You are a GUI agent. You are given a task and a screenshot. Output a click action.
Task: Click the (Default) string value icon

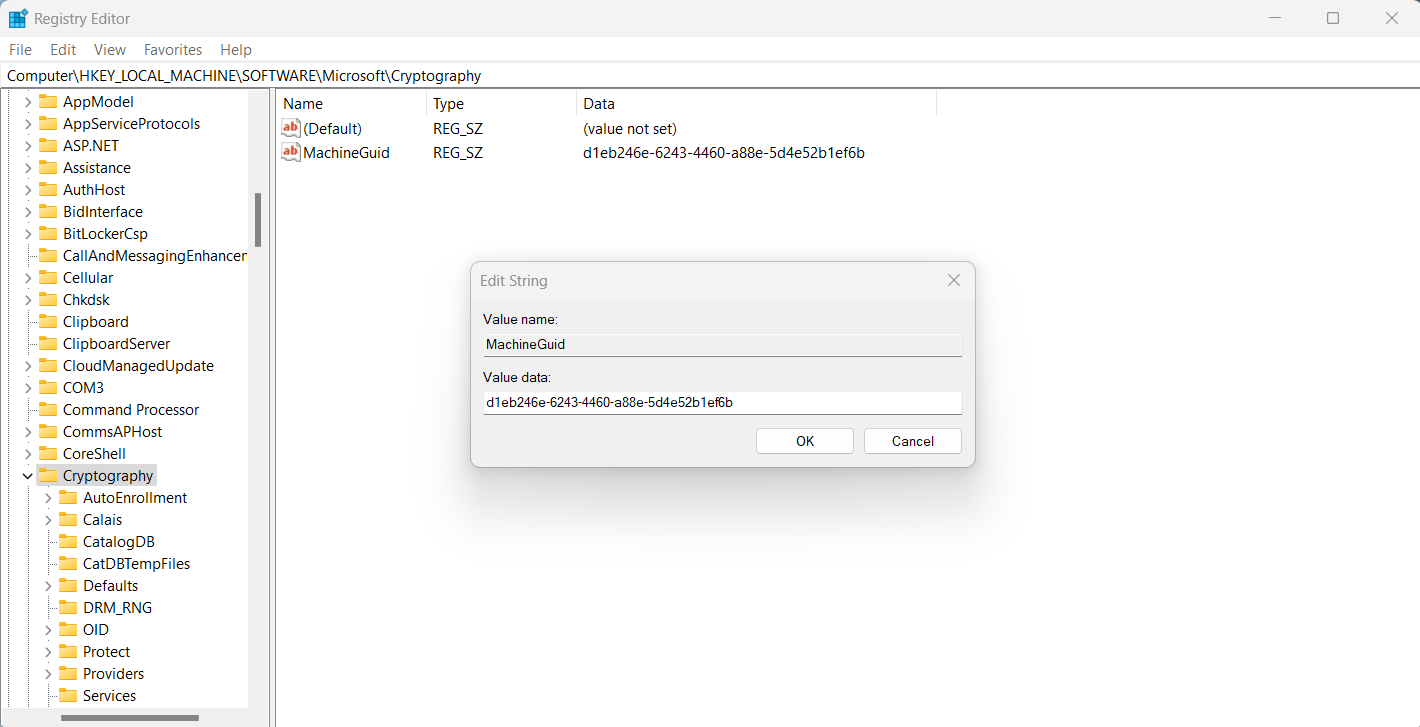291,129
